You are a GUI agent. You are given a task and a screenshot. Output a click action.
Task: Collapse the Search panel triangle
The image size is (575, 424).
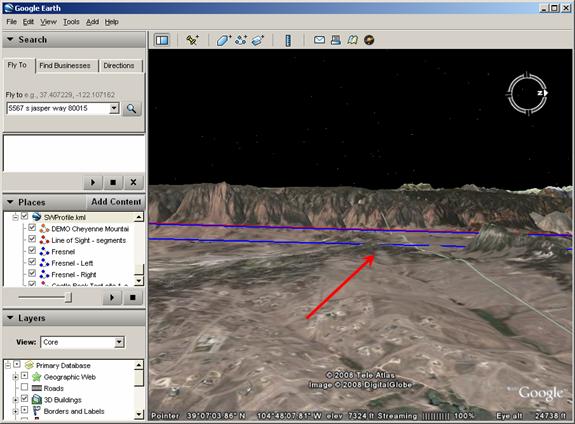(x=10, y=39)
